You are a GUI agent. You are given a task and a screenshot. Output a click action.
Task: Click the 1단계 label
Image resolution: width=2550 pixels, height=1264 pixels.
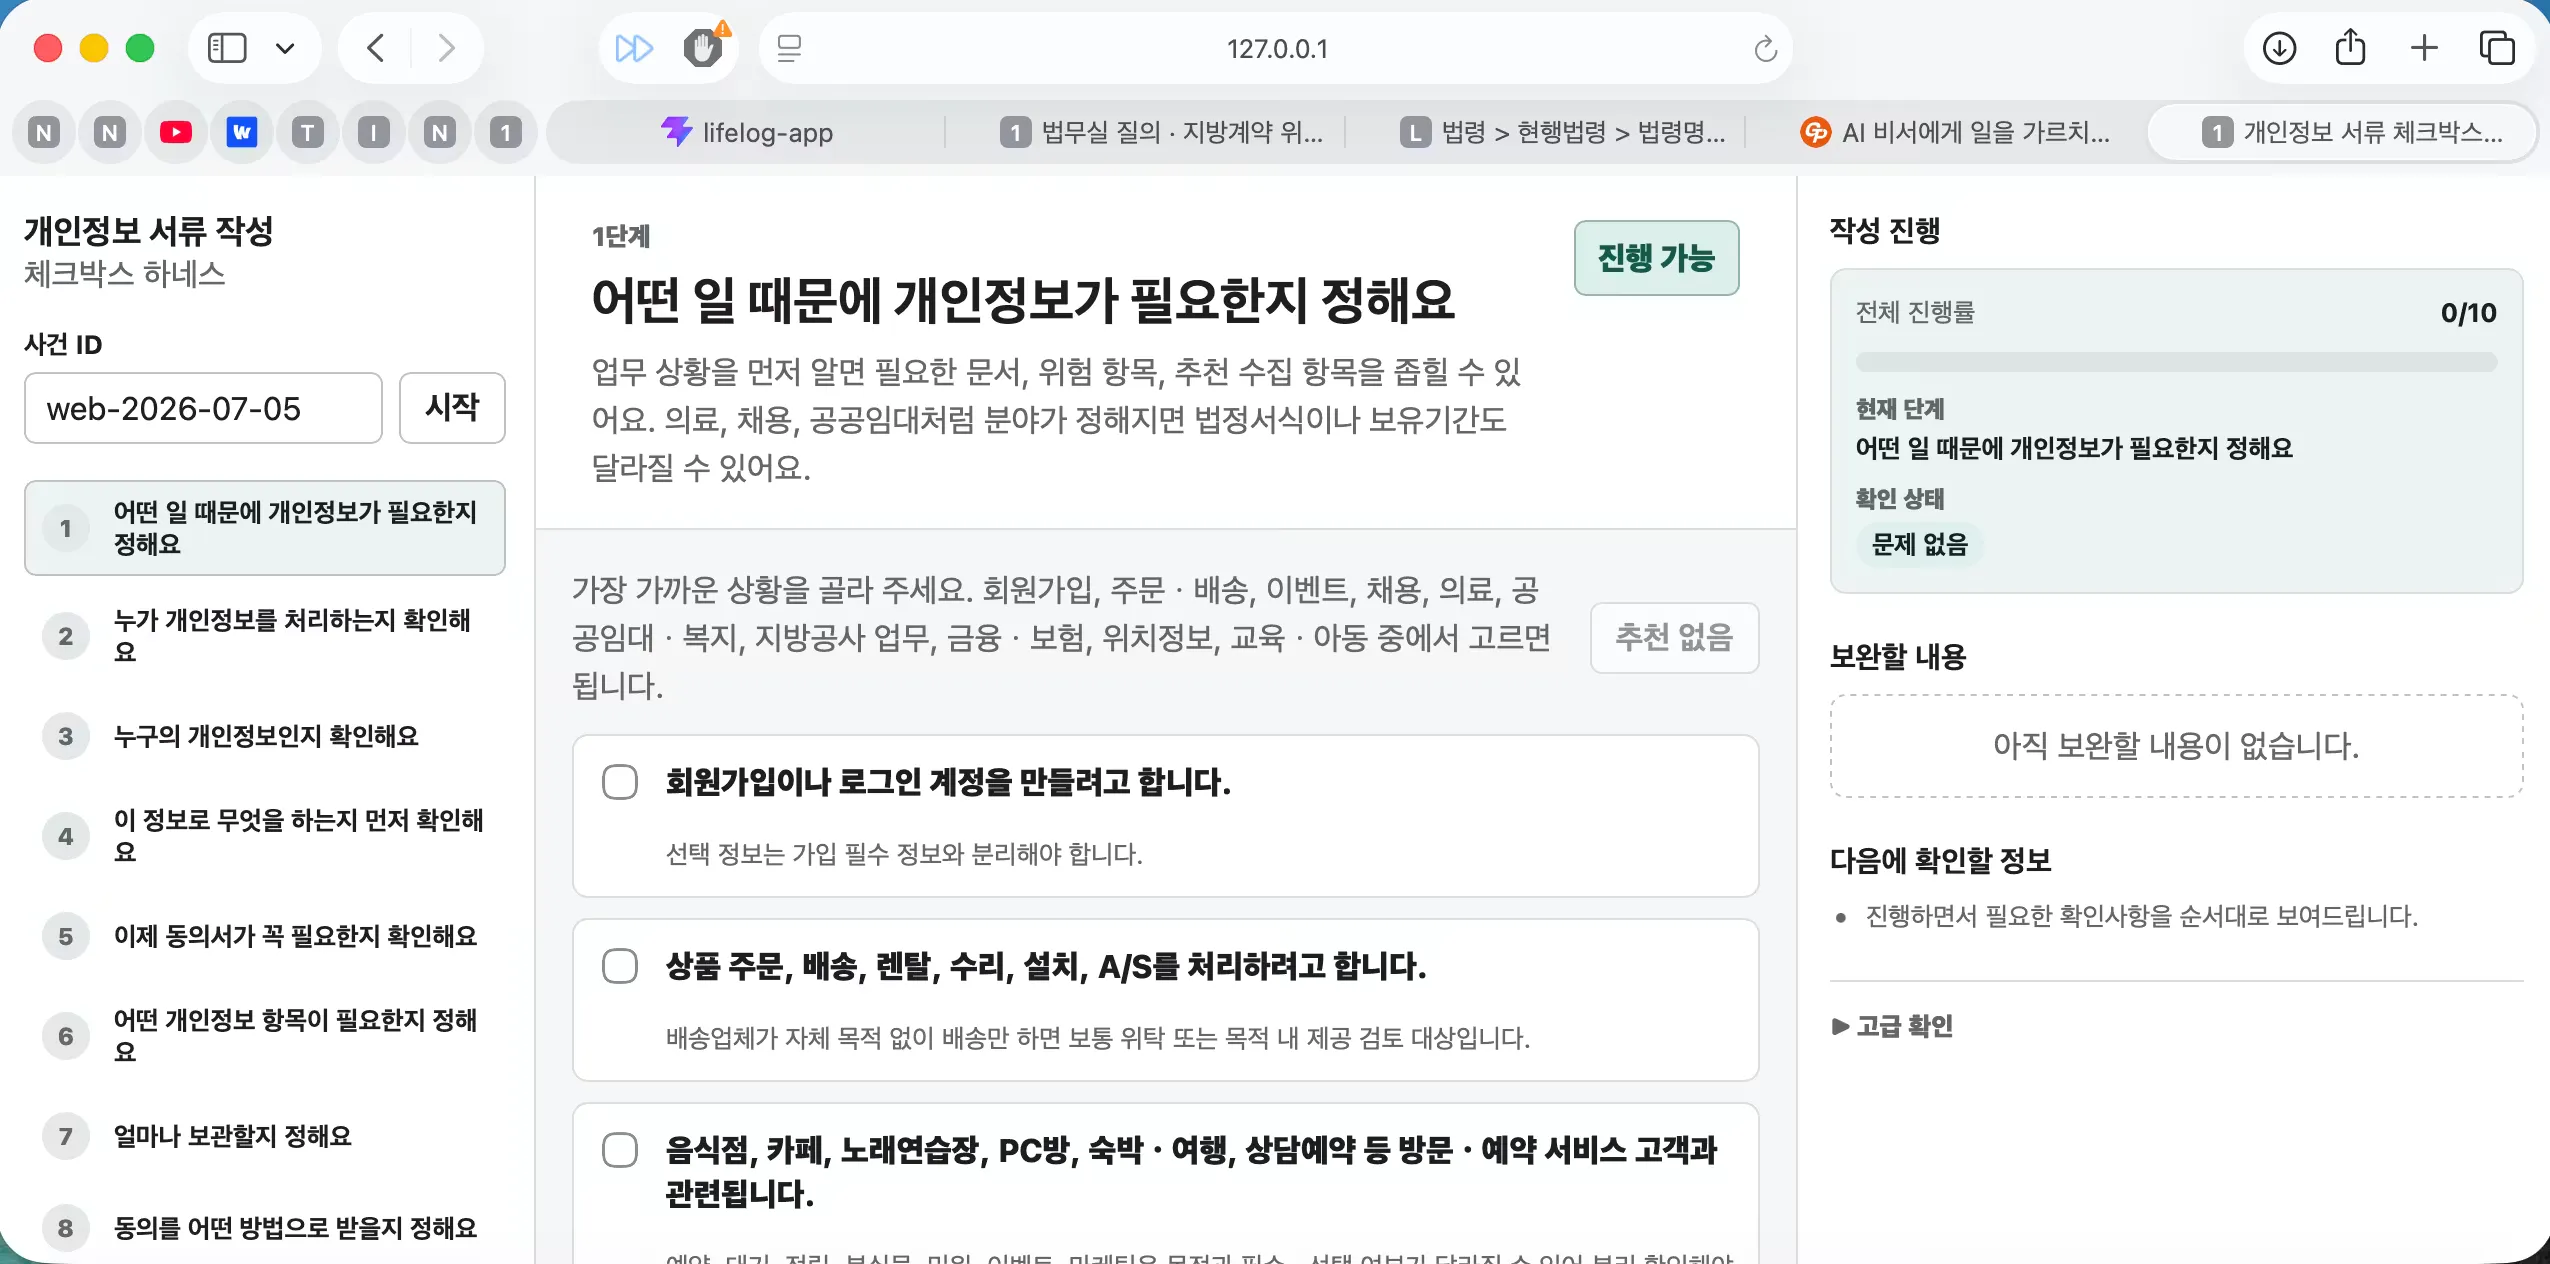(621, 236)
